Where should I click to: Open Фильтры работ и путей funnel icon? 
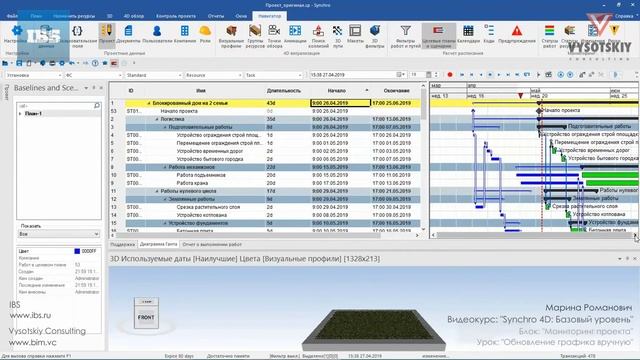coord(405,31)
